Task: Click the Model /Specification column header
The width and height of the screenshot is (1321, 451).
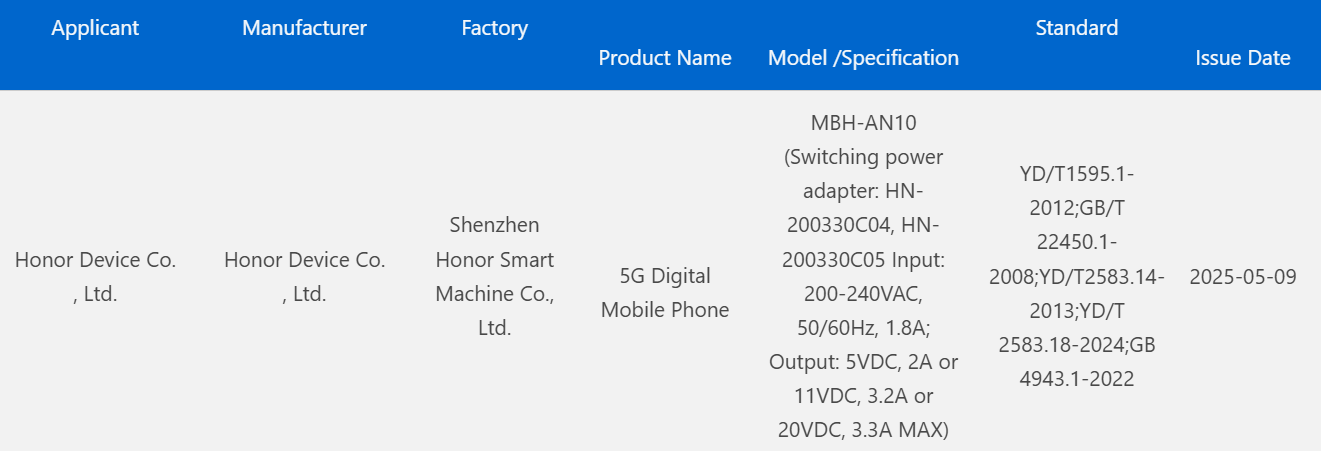Action: (863, 58)
